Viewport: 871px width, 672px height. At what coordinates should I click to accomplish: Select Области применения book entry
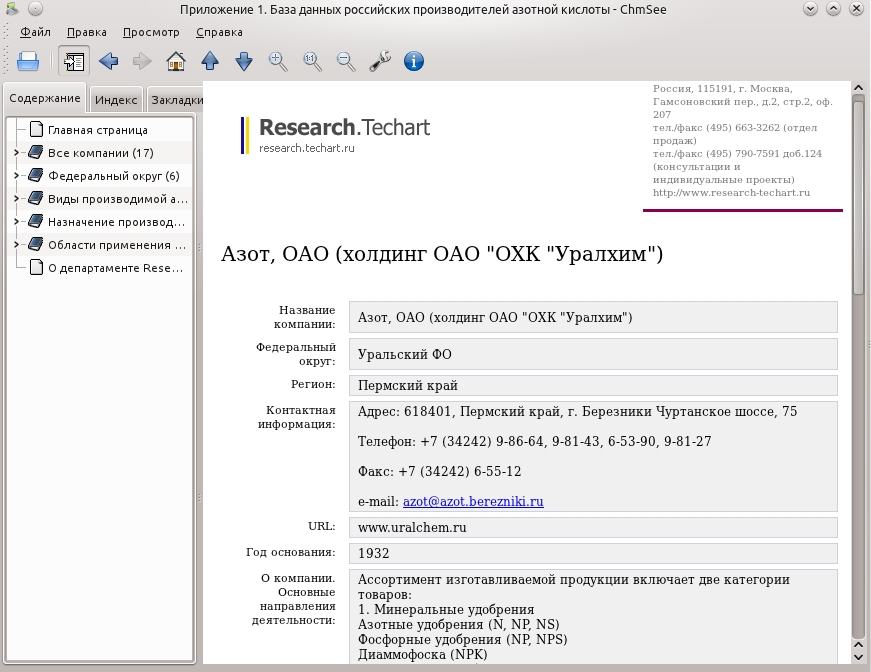pyautogui.click(x=117, y=245)
